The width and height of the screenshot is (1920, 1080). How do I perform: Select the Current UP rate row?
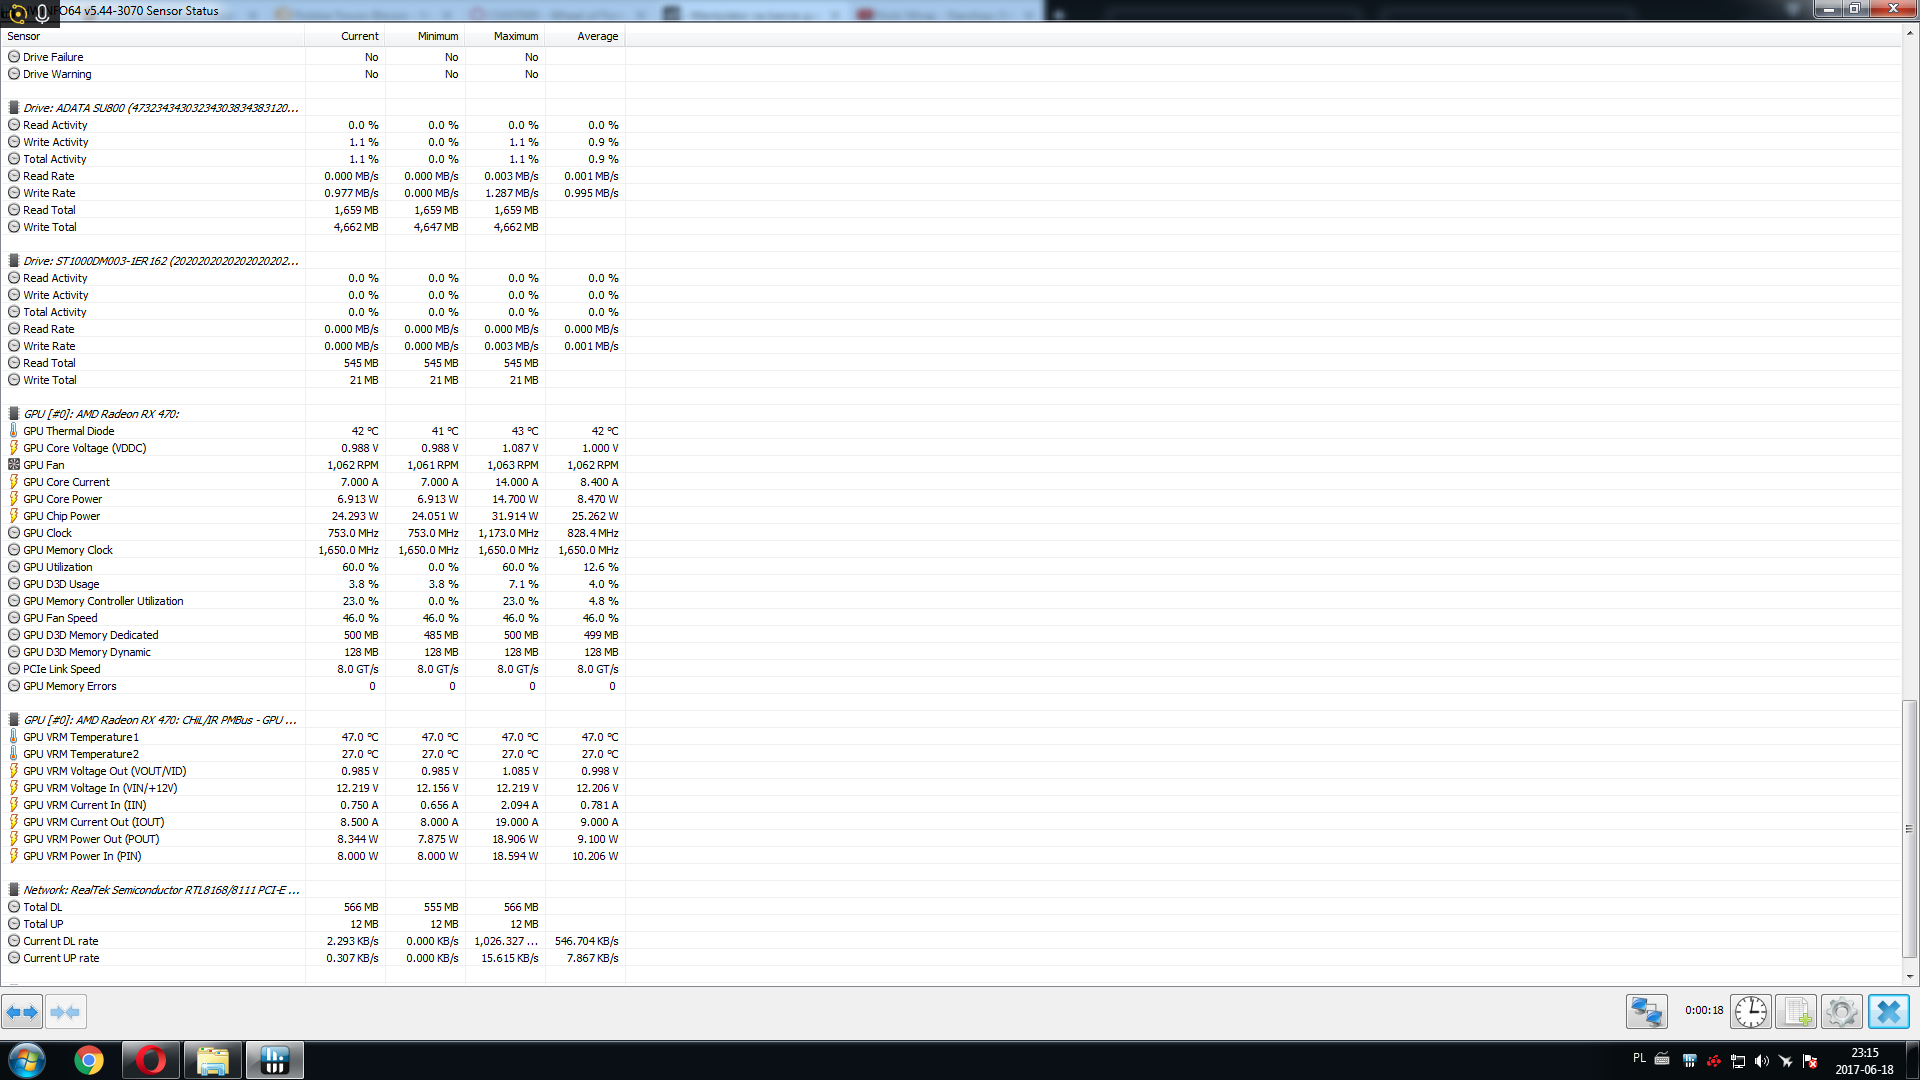[313, 958]
